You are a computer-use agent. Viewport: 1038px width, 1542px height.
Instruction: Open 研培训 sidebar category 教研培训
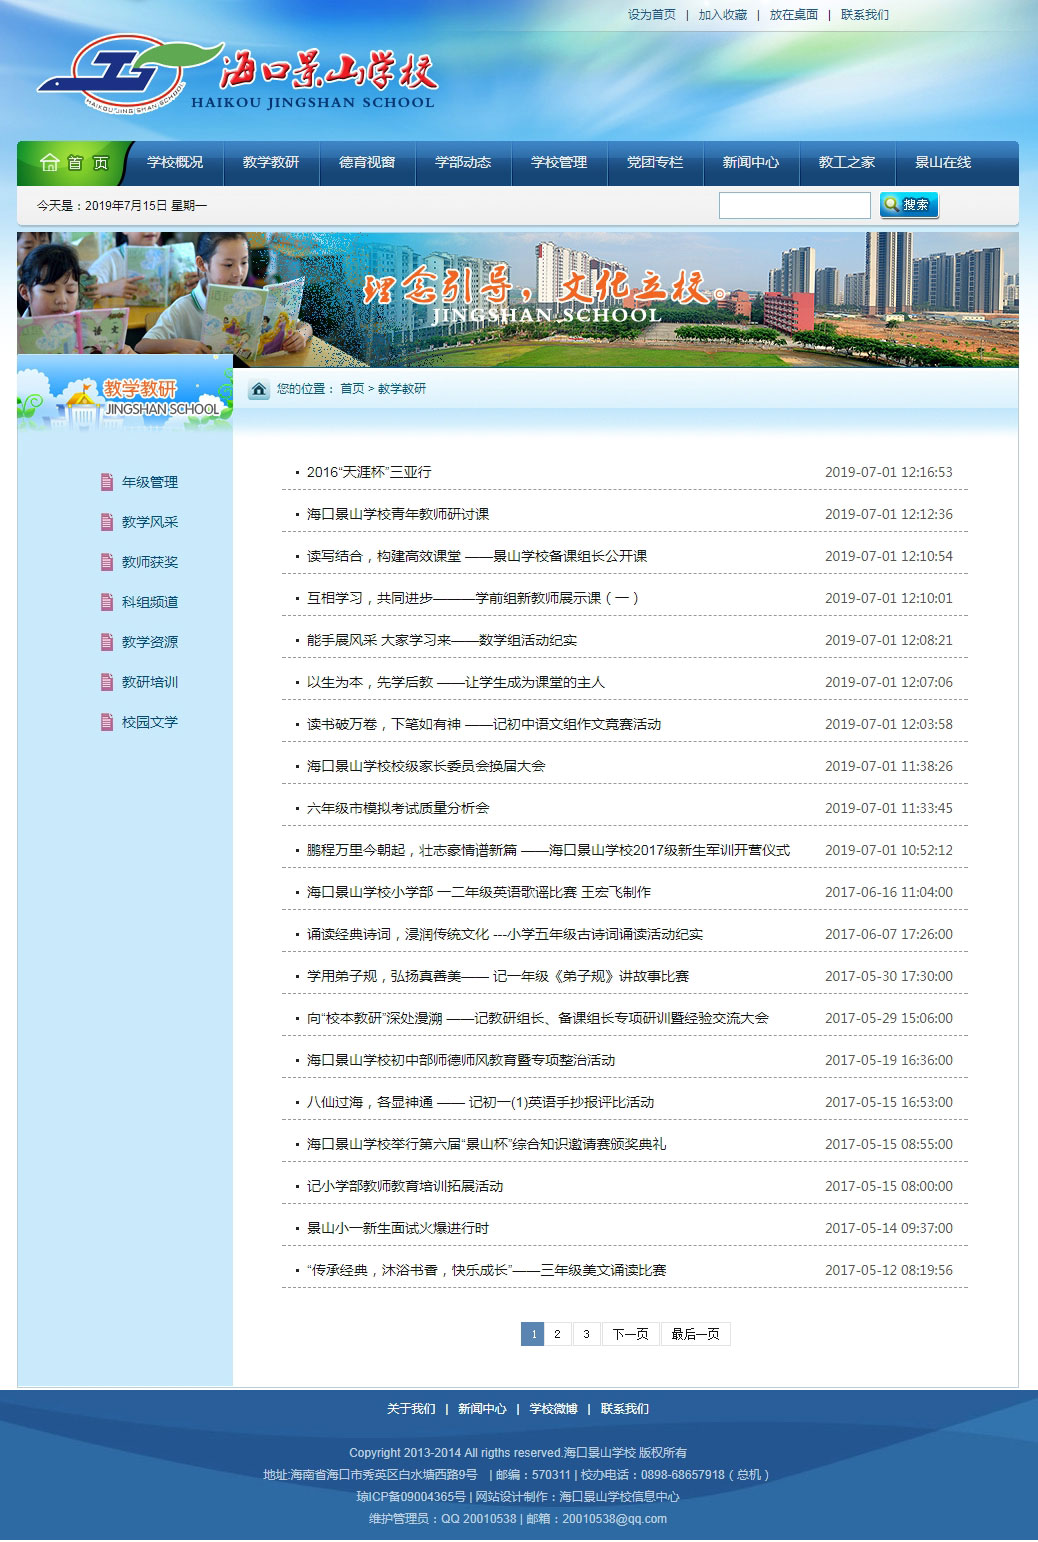point(150,682)
